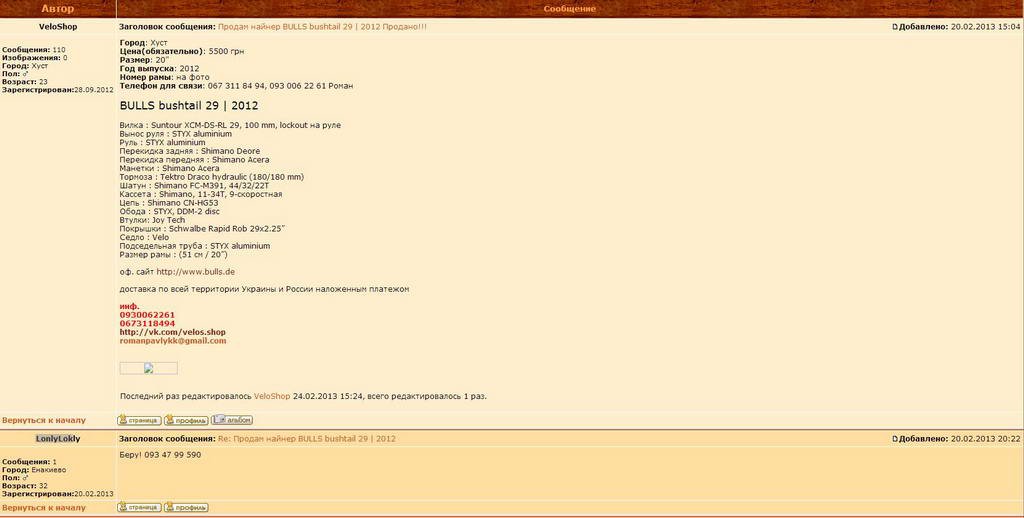Click the romanpavlykk@gmail.com email link

[x=172, y=341]
